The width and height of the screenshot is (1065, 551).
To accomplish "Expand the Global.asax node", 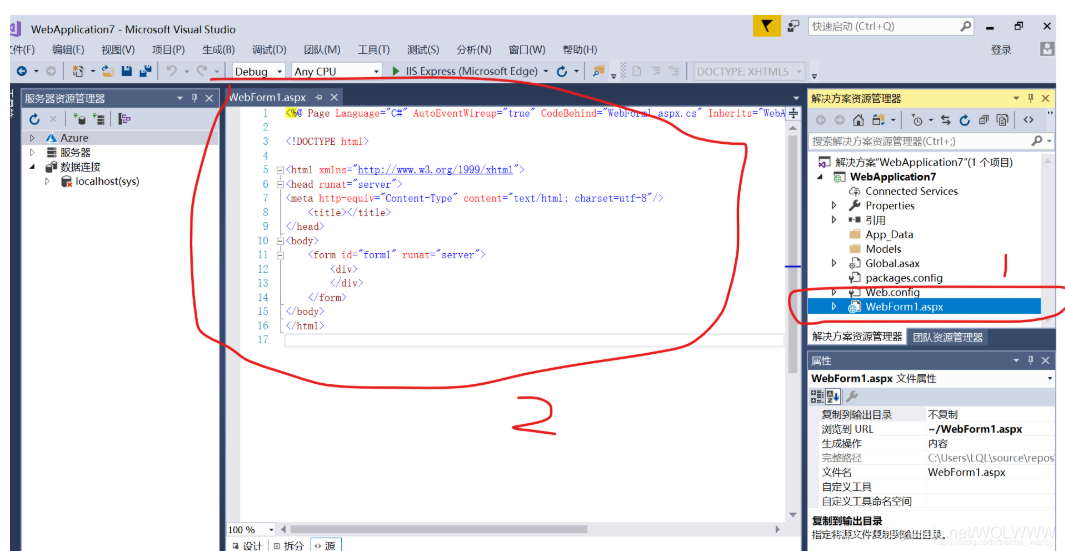I will [x=835, y=263].
